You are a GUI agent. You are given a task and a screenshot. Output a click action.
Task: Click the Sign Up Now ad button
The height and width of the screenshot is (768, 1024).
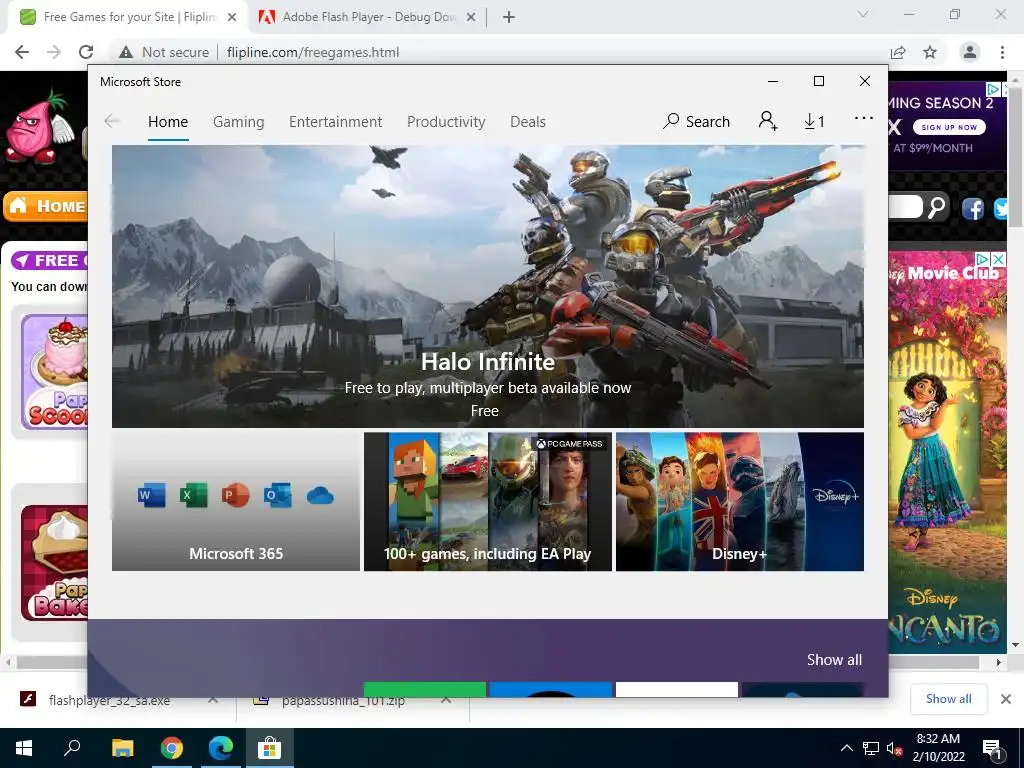point(949,127)
